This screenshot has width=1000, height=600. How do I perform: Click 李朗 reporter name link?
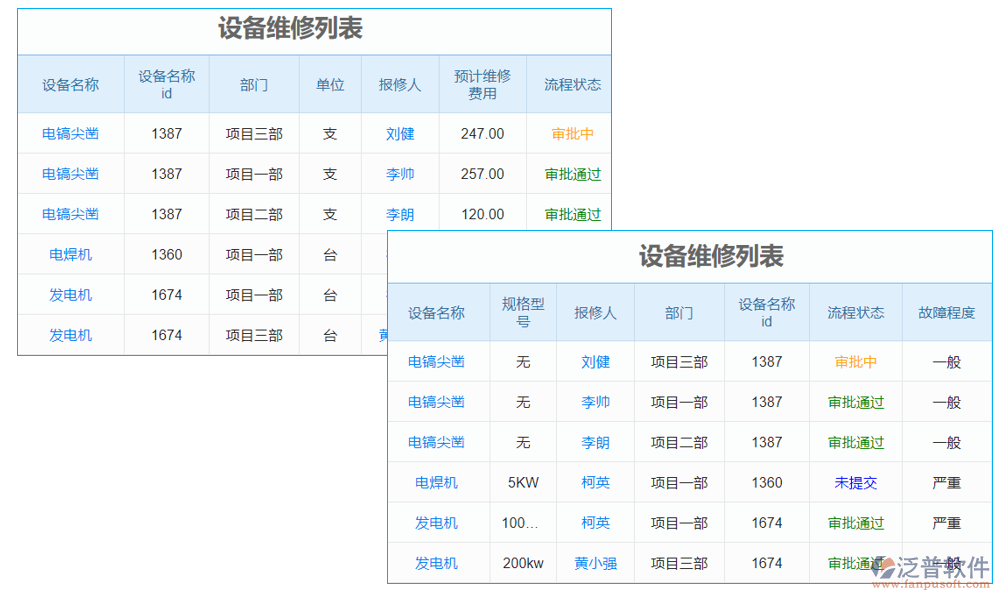click(x=595, y=442)
